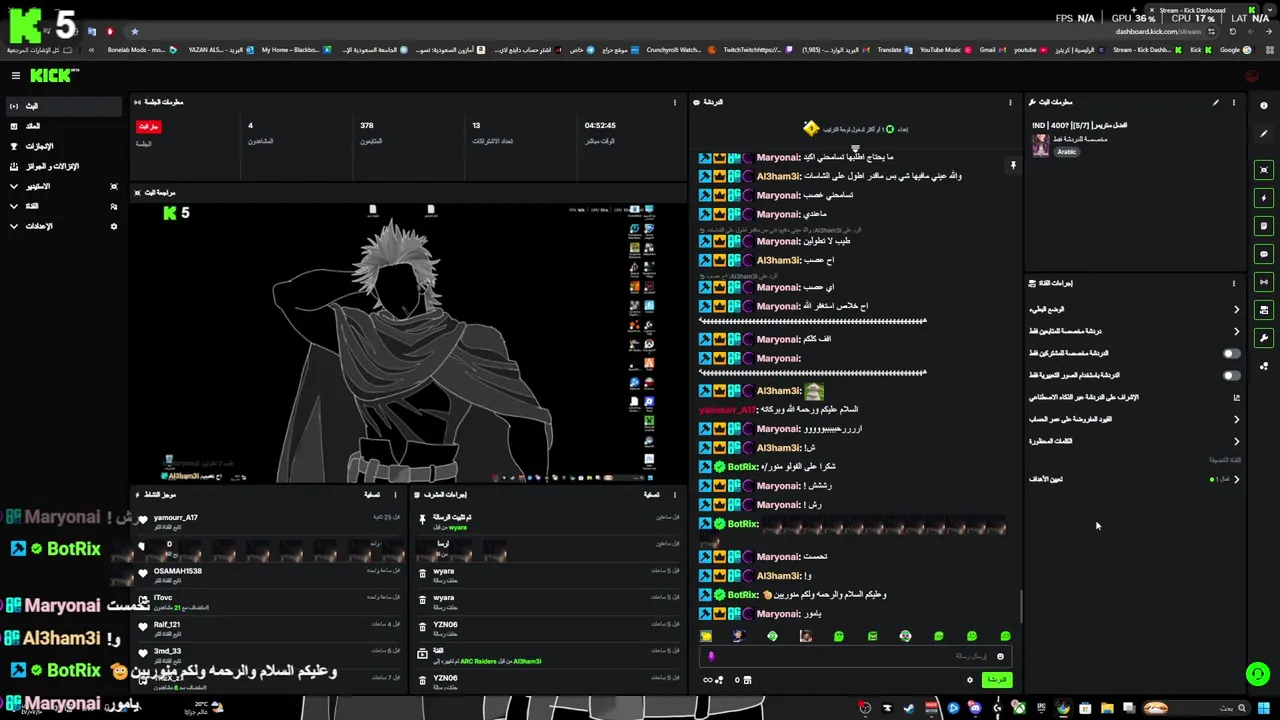Expand account age restrictions option
This screenshot has height=720, width=1280.
[x=1236, y=419]
